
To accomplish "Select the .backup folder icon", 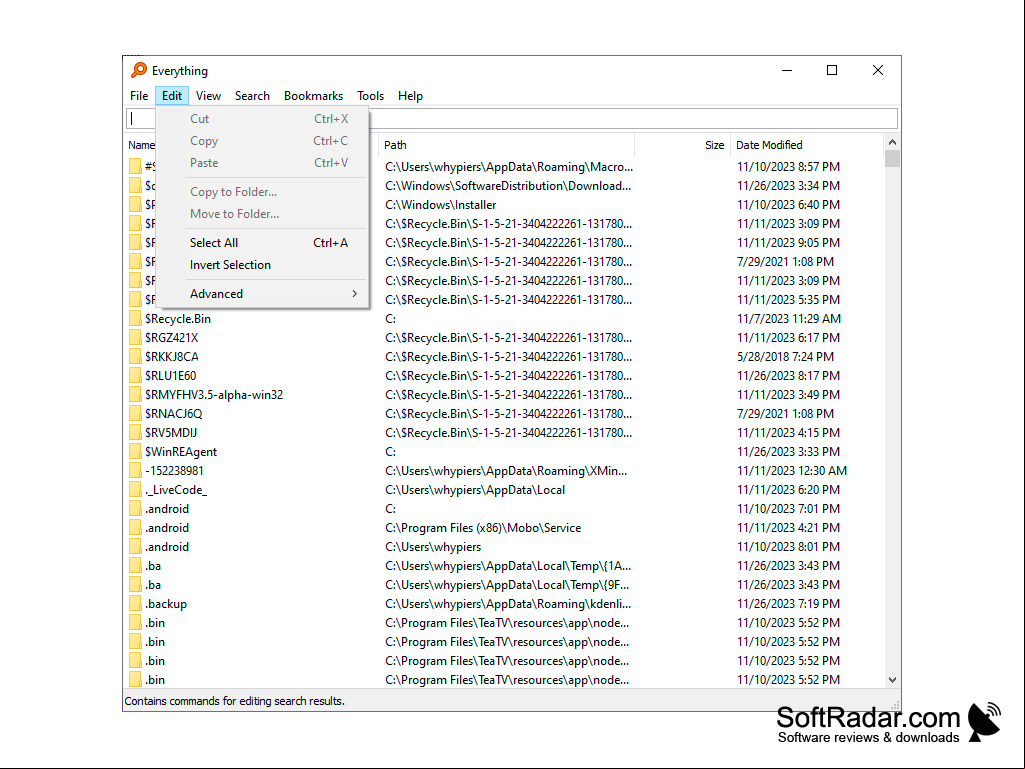I will 135,604.
